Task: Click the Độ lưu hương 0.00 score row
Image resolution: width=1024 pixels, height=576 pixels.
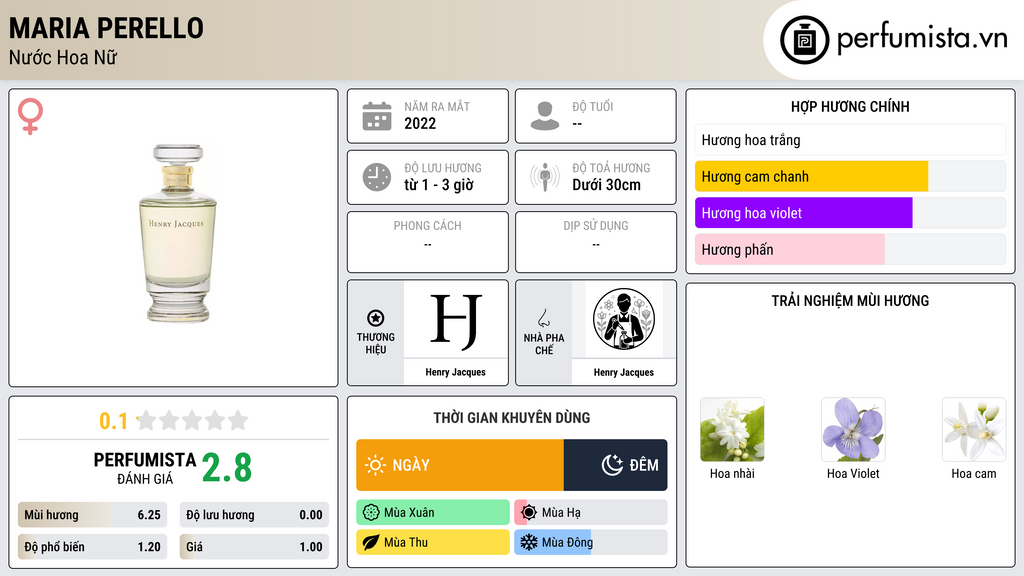Action: pos(254,515)
